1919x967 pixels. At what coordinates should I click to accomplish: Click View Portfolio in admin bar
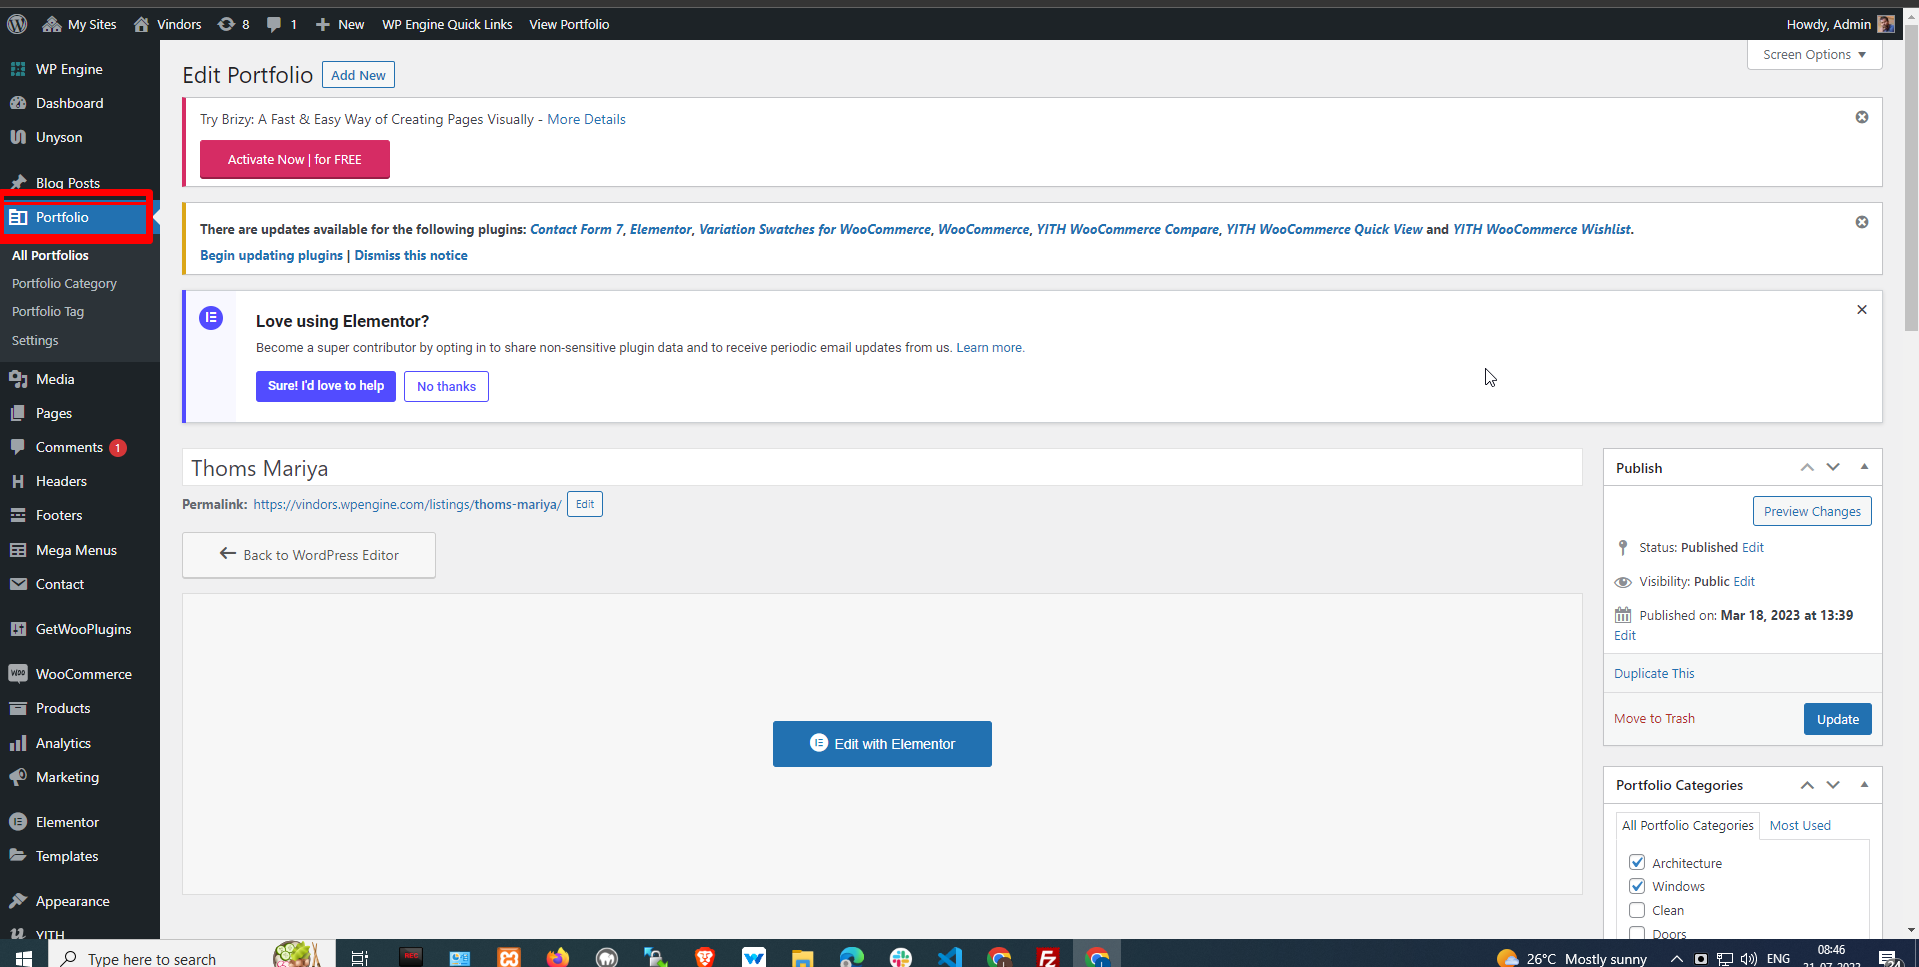pos(569,24)
